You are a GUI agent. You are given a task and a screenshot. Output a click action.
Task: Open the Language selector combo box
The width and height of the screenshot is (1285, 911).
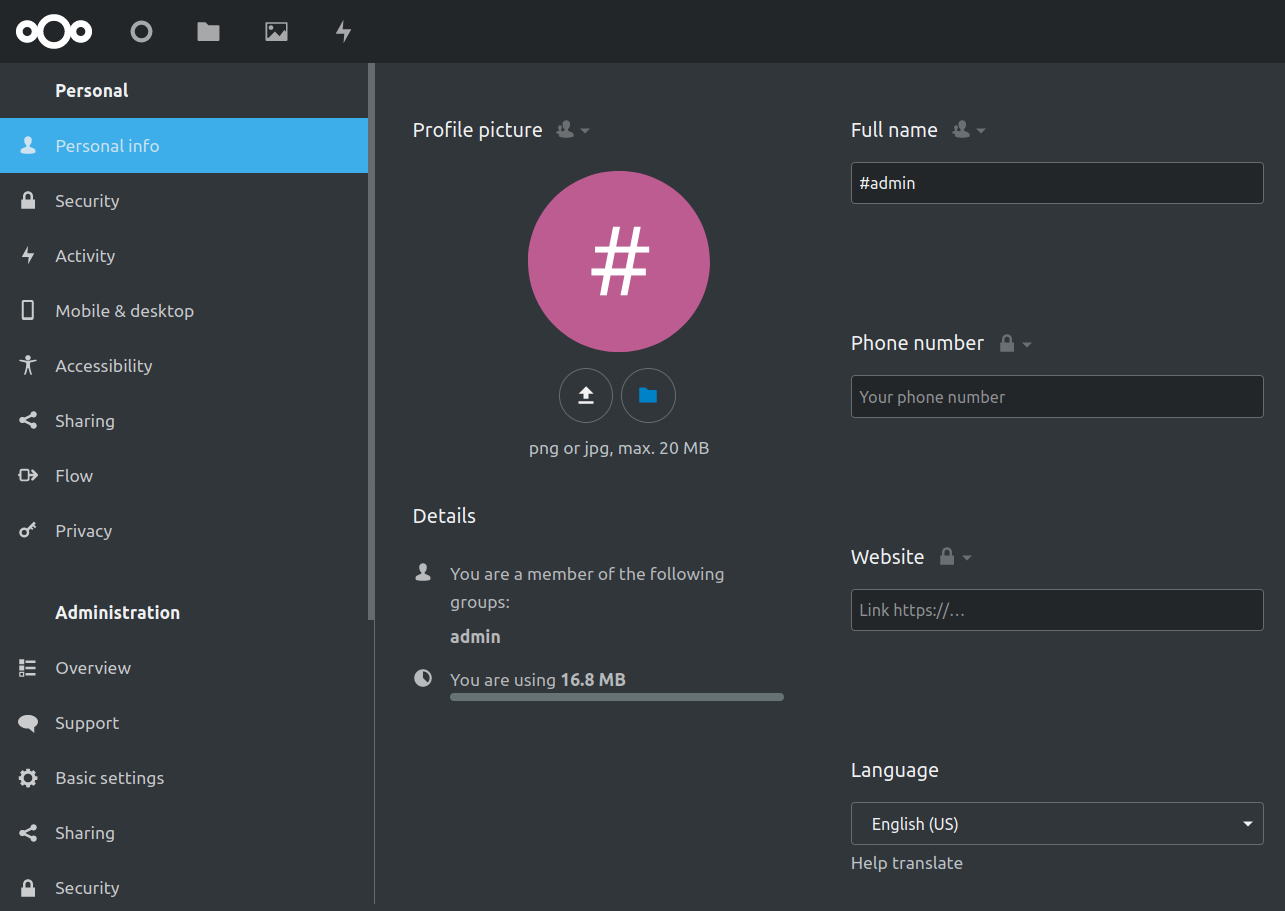click(x=1056, y=824)
